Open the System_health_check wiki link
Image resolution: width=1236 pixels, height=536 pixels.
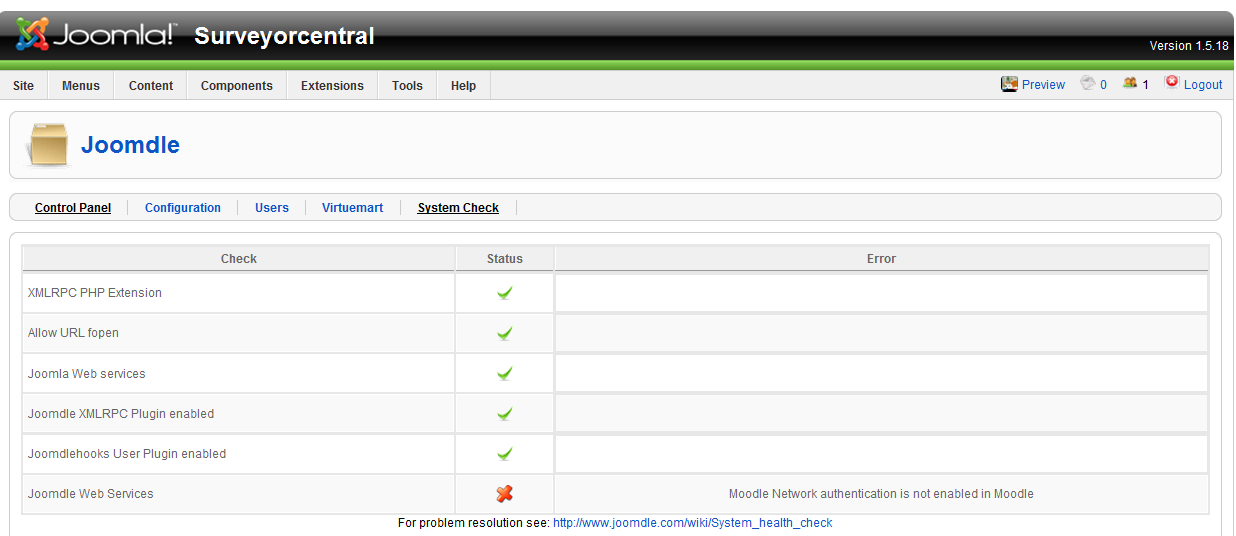692,523
